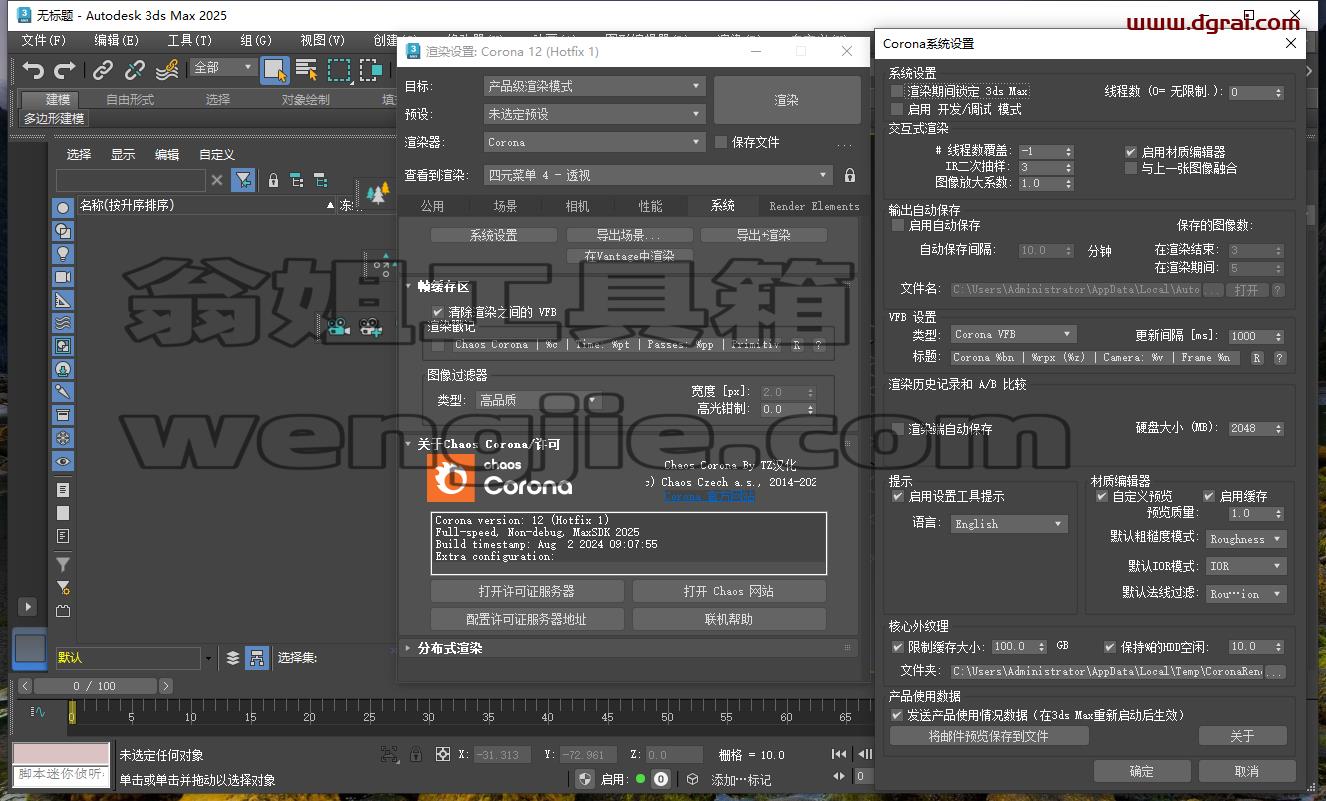The height and width of the screenshot is (801, 1326).
Task: Switch to the Render Elements tab
Action: point(814,206)
